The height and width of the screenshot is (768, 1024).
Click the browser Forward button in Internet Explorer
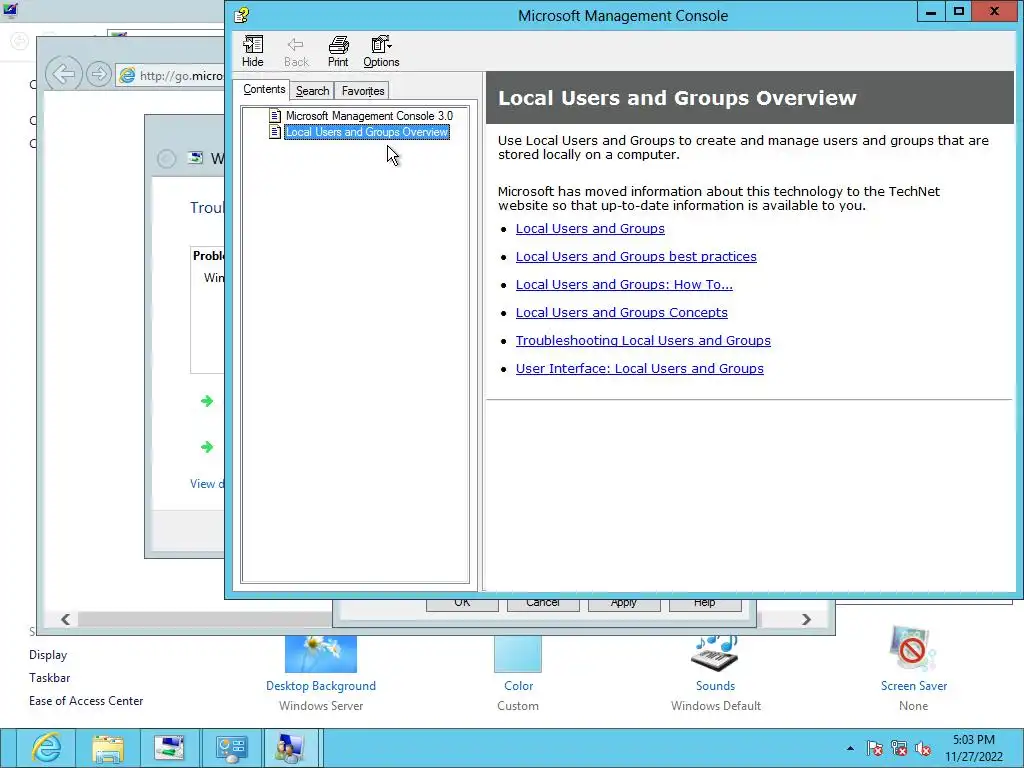[99, 74]
